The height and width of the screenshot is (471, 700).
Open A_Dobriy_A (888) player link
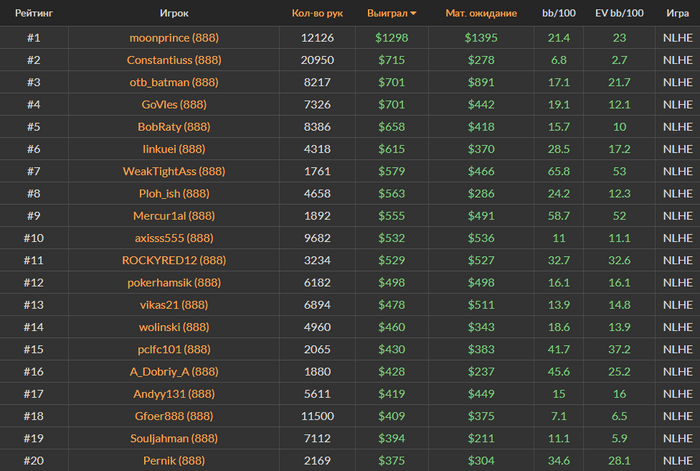pos(174,371)
